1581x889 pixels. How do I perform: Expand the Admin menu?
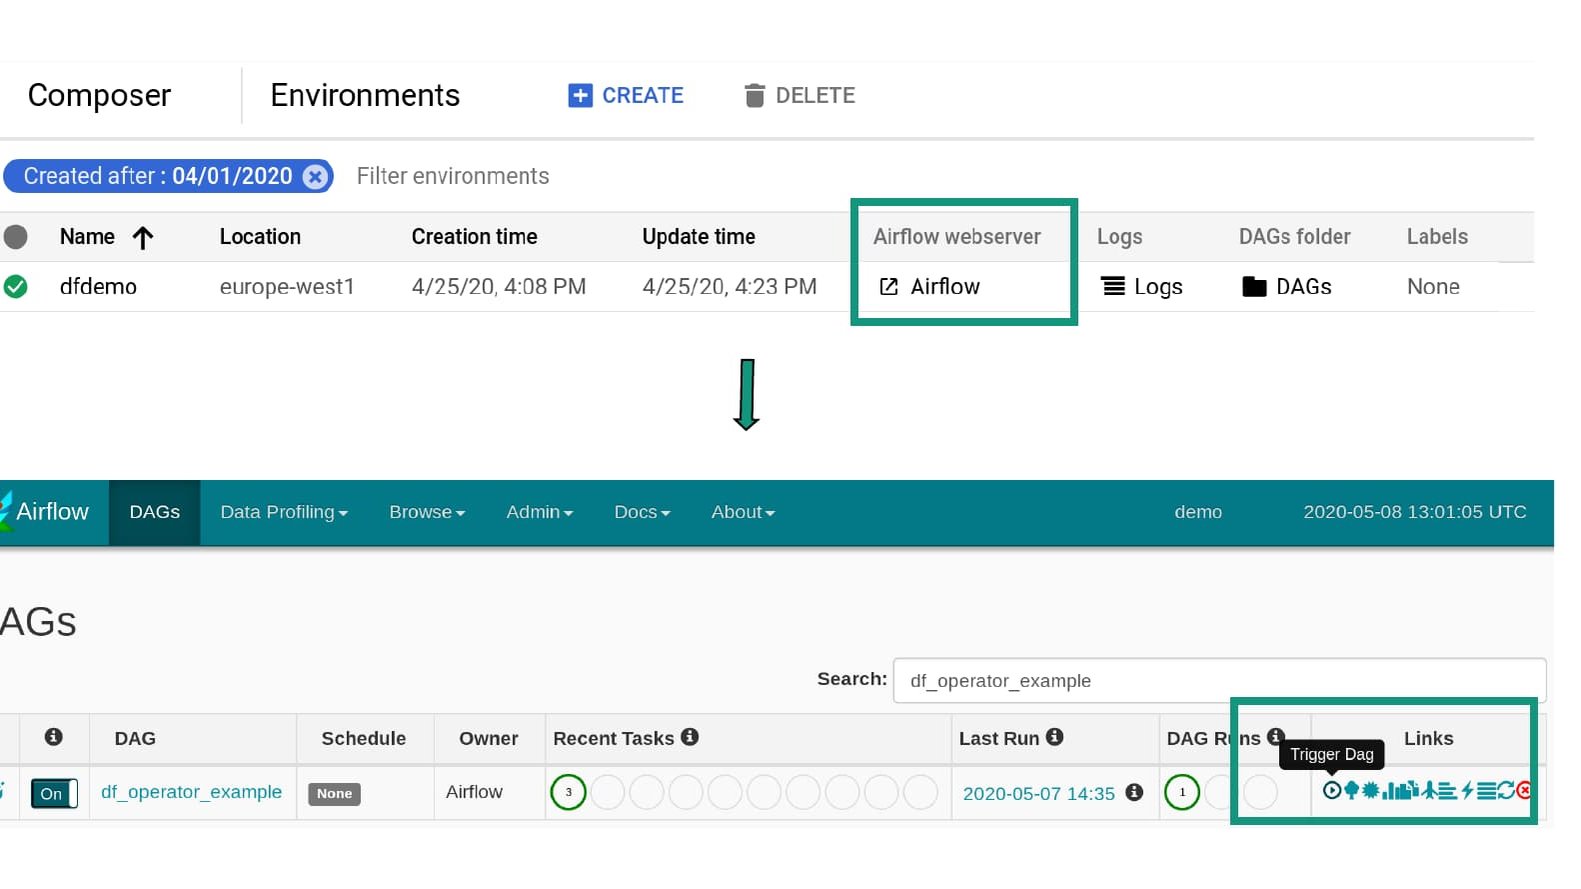[x=539, y=512]
